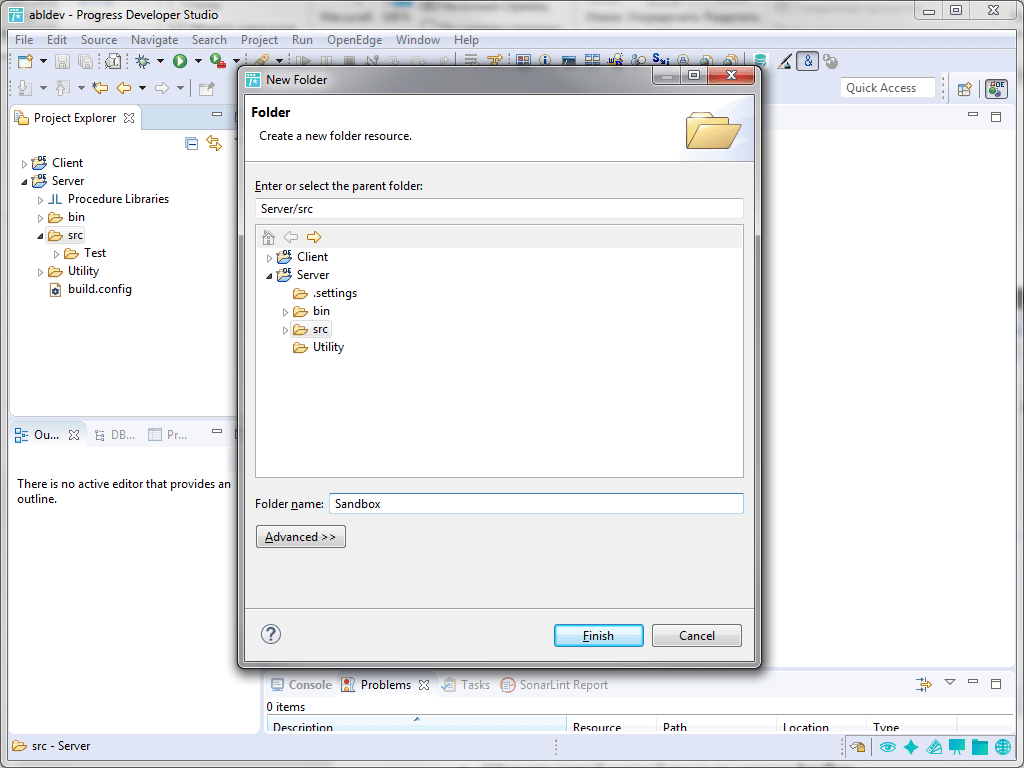Click the Save All toolbar icon
1024x768 pixels.
pos(85,61)
